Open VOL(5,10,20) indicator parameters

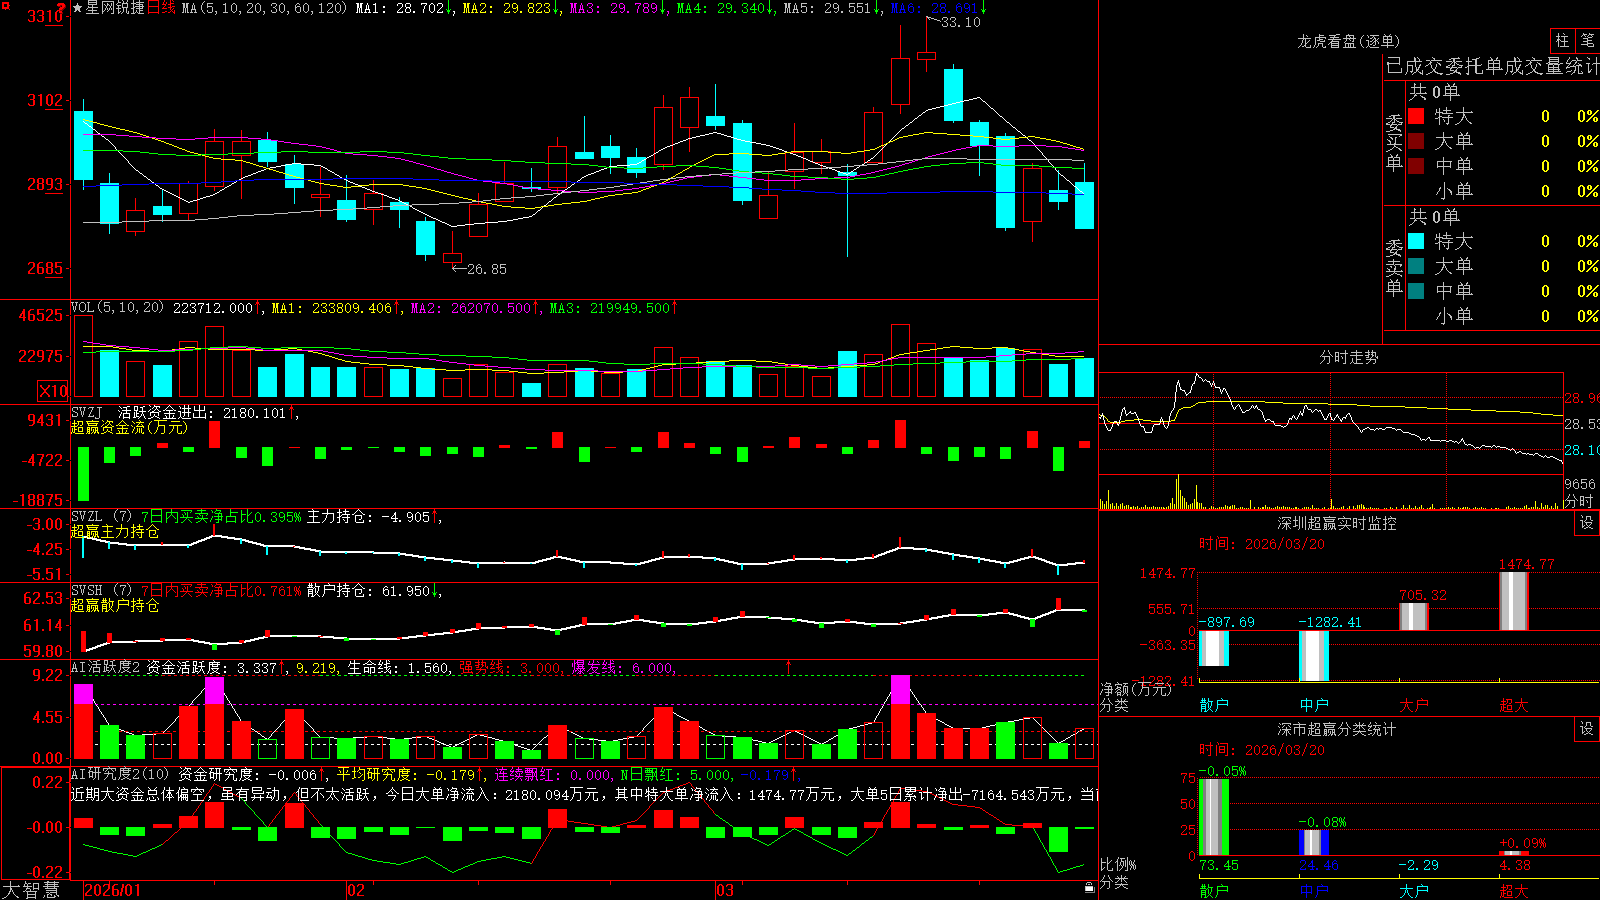[x=117, y=307]
